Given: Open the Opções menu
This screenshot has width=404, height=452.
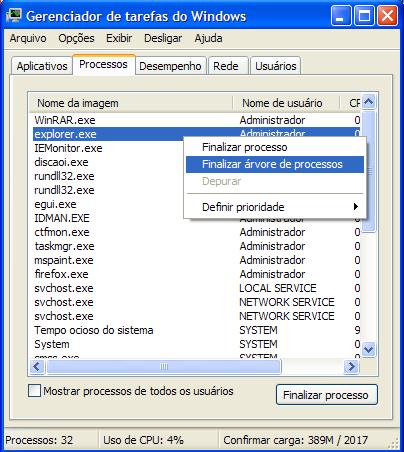Looking at the screenshot, I should tap(76, 38).
